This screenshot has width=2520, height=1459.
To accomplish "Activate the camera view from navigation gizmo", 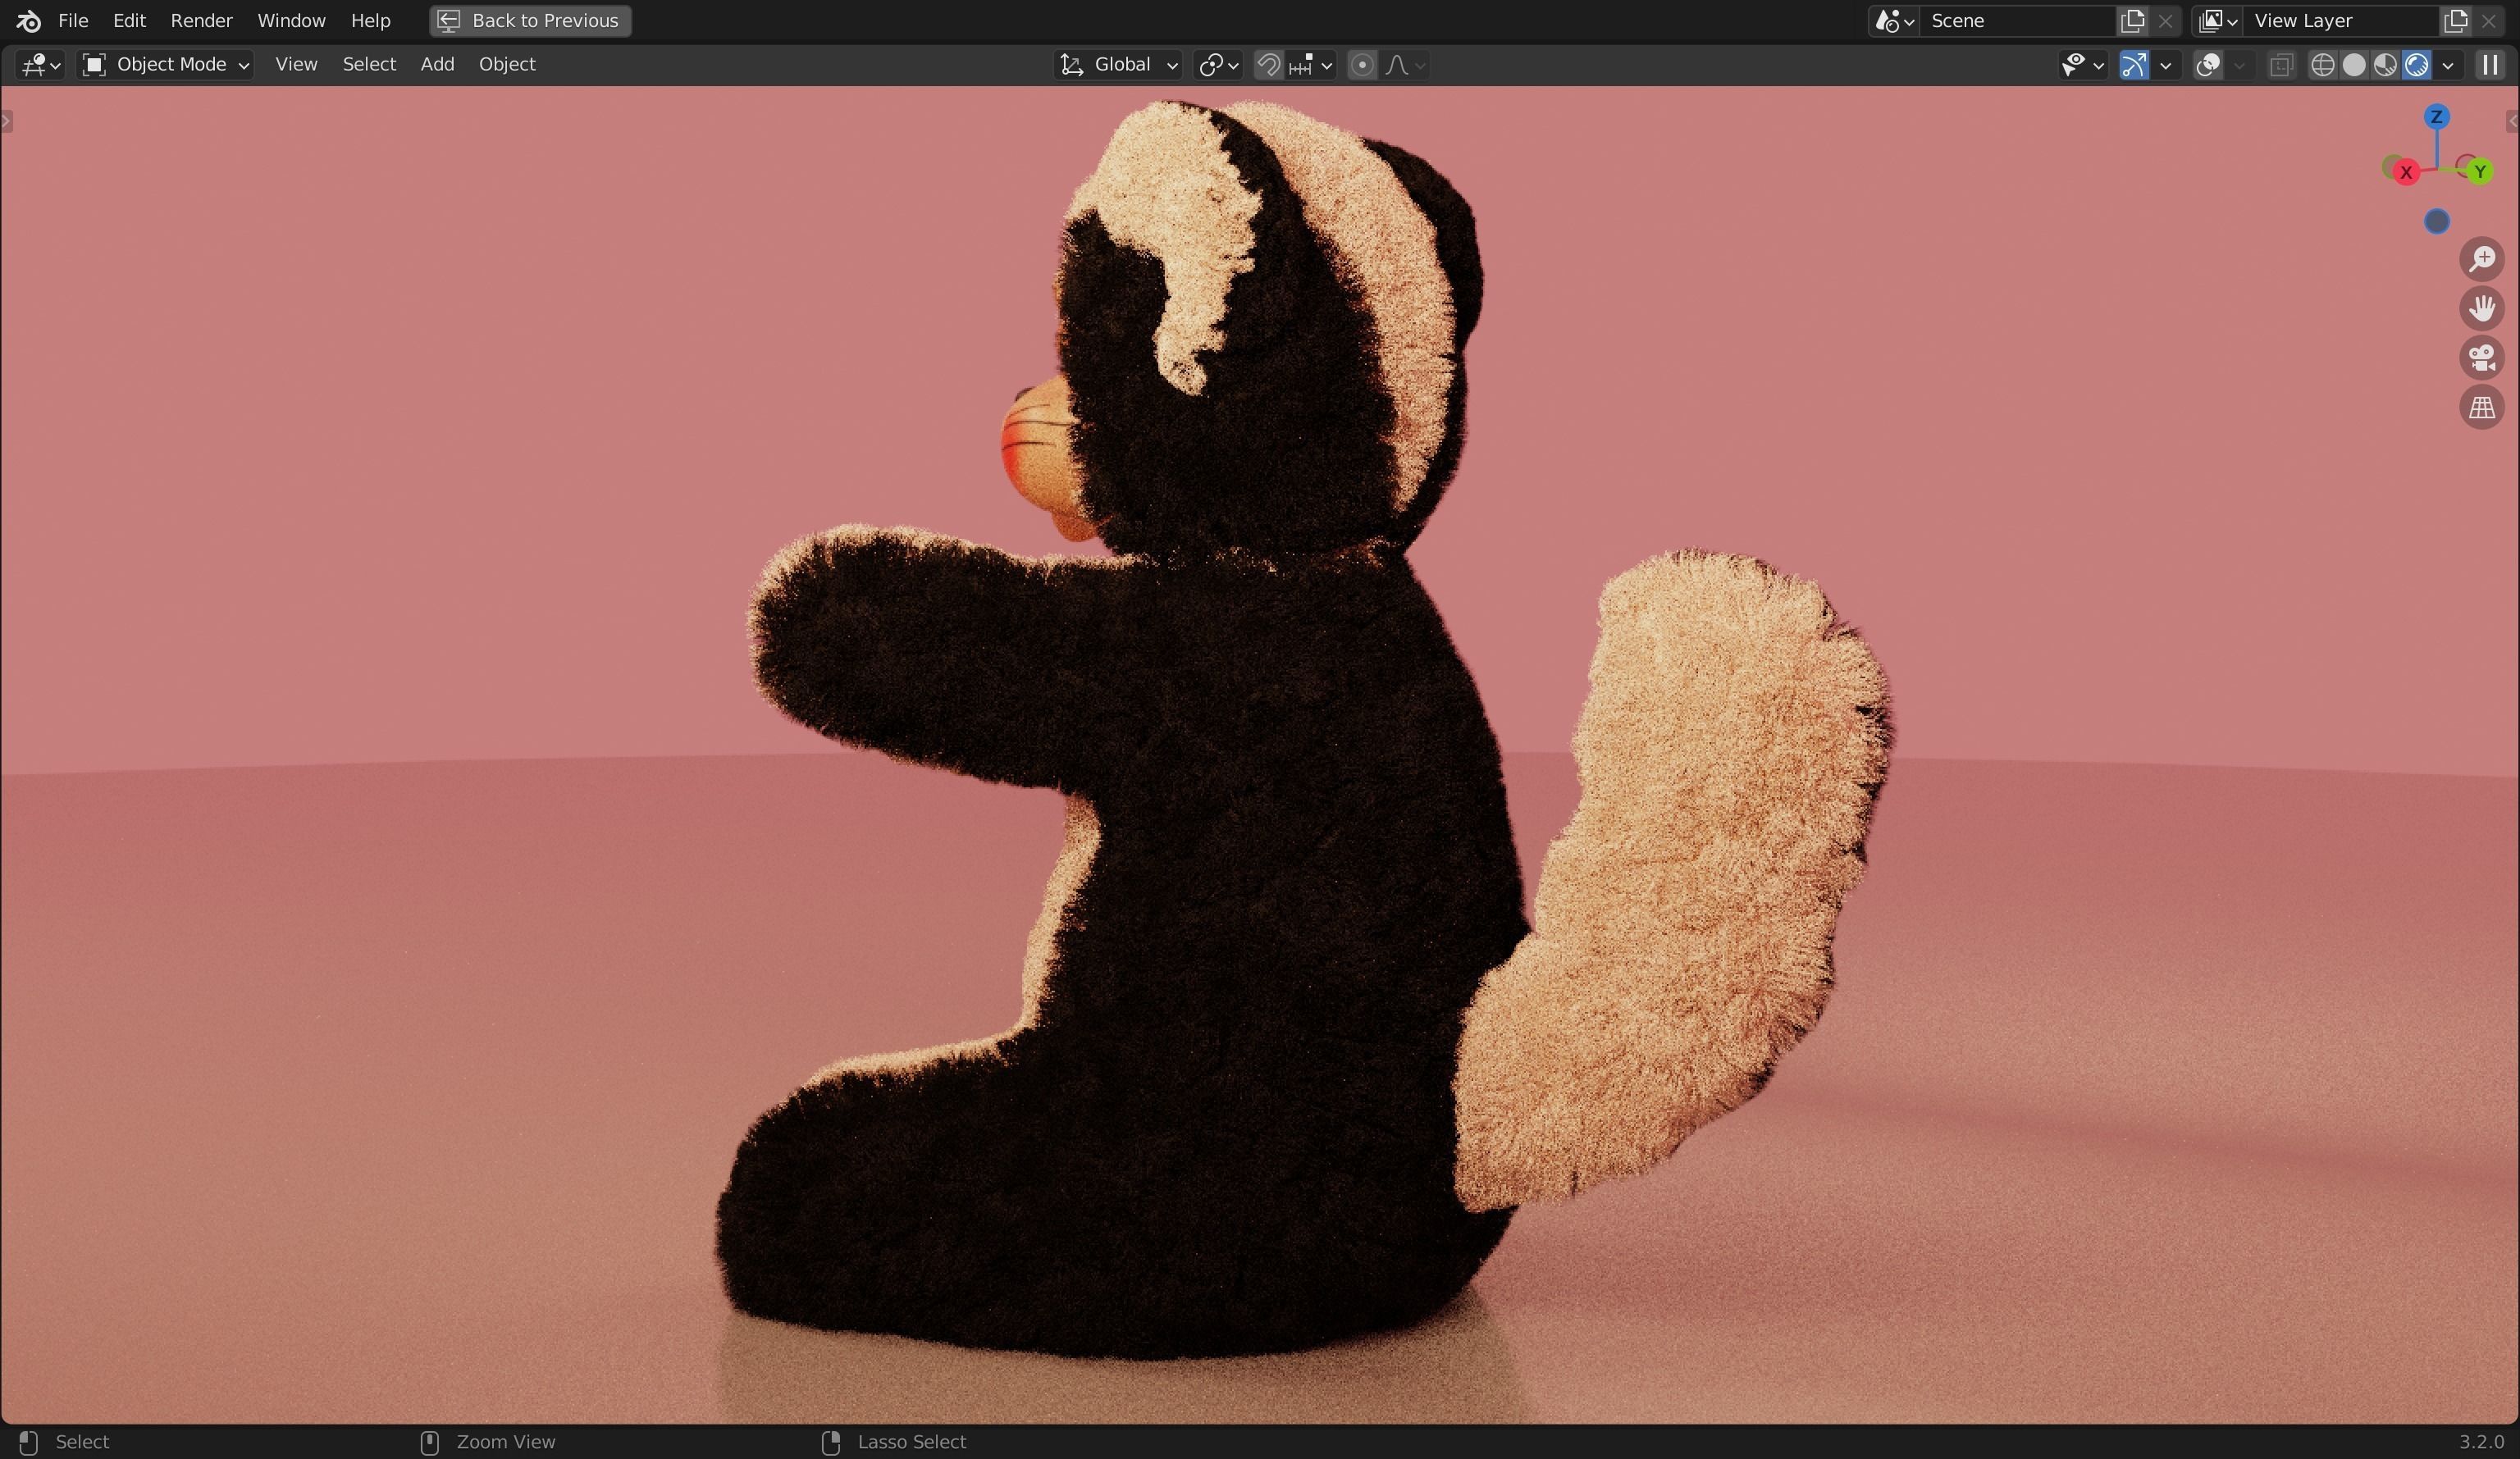I will click(x=2482, y=358).
